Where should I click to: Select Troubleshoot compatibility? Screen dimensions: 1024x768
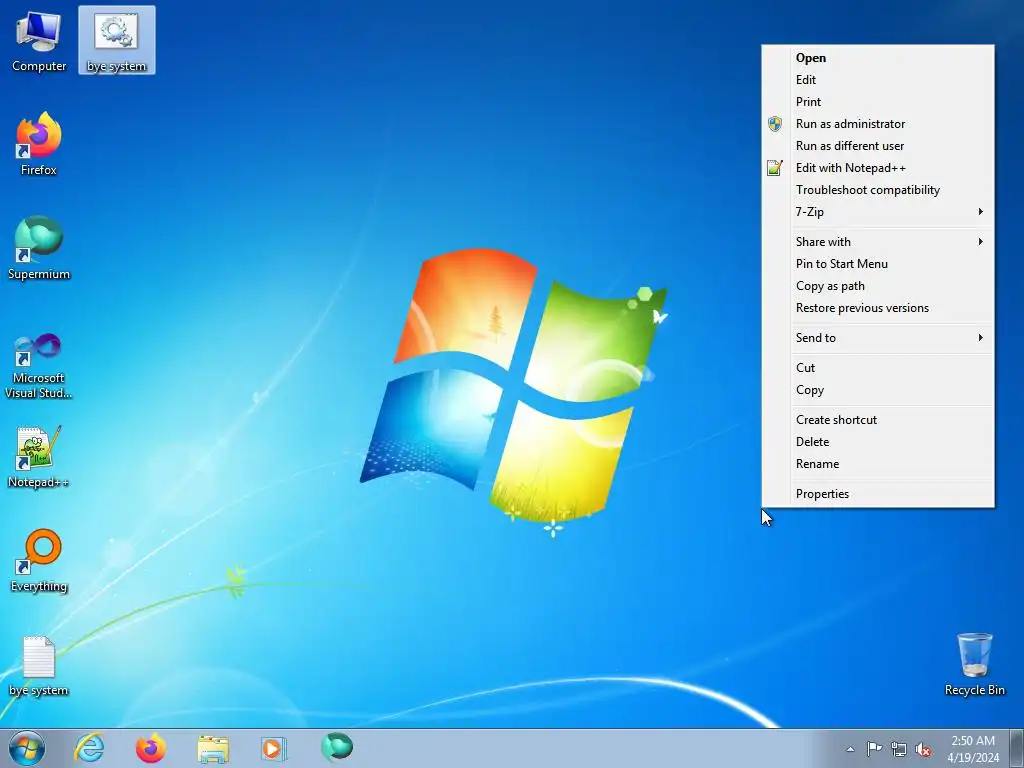tap(878, 190)
